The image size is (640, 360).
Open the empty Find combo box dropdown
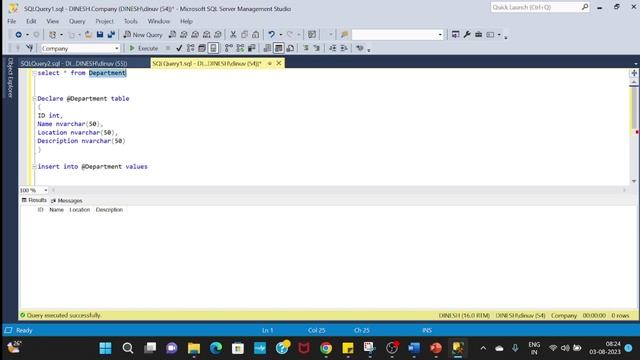[x=440, y=35]
